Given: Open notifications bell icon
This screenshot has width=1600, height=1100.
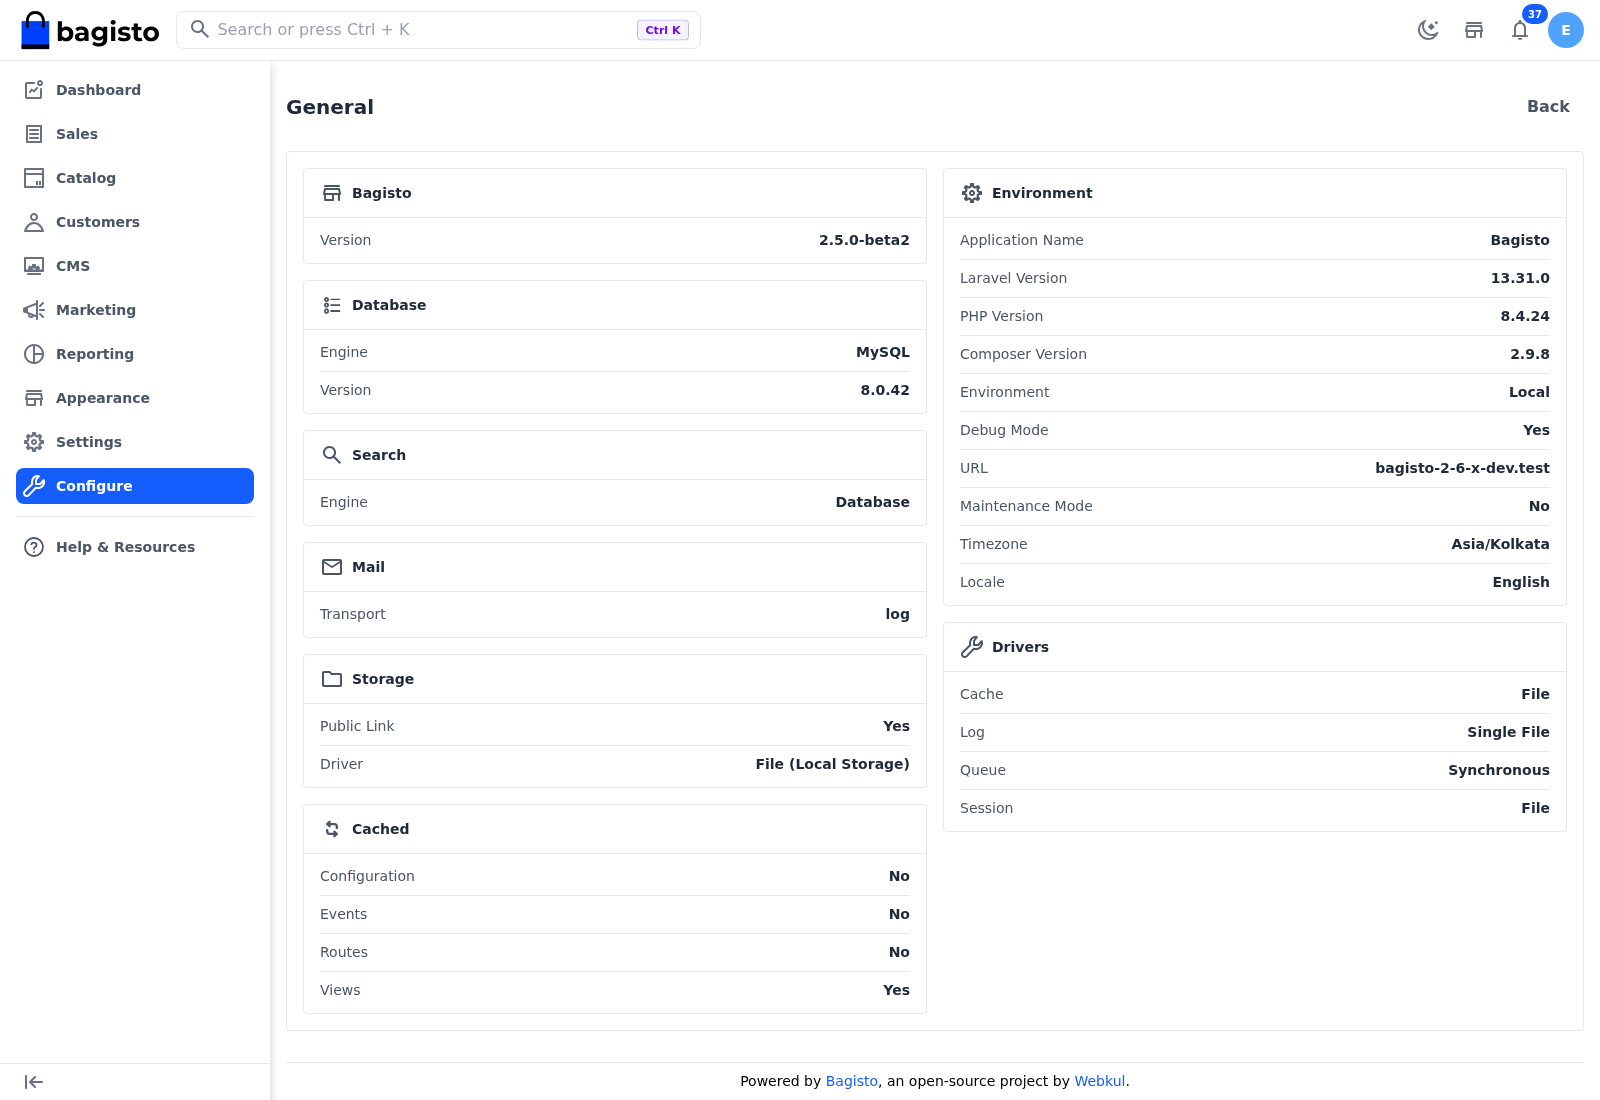Looking at the screenshot, I should [1520, 30].
